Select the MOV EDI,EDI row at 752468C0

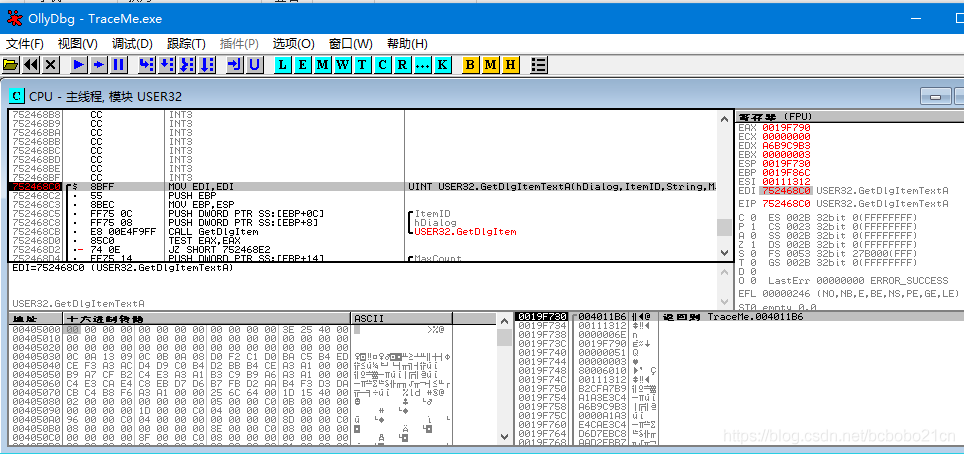(362, 186)
